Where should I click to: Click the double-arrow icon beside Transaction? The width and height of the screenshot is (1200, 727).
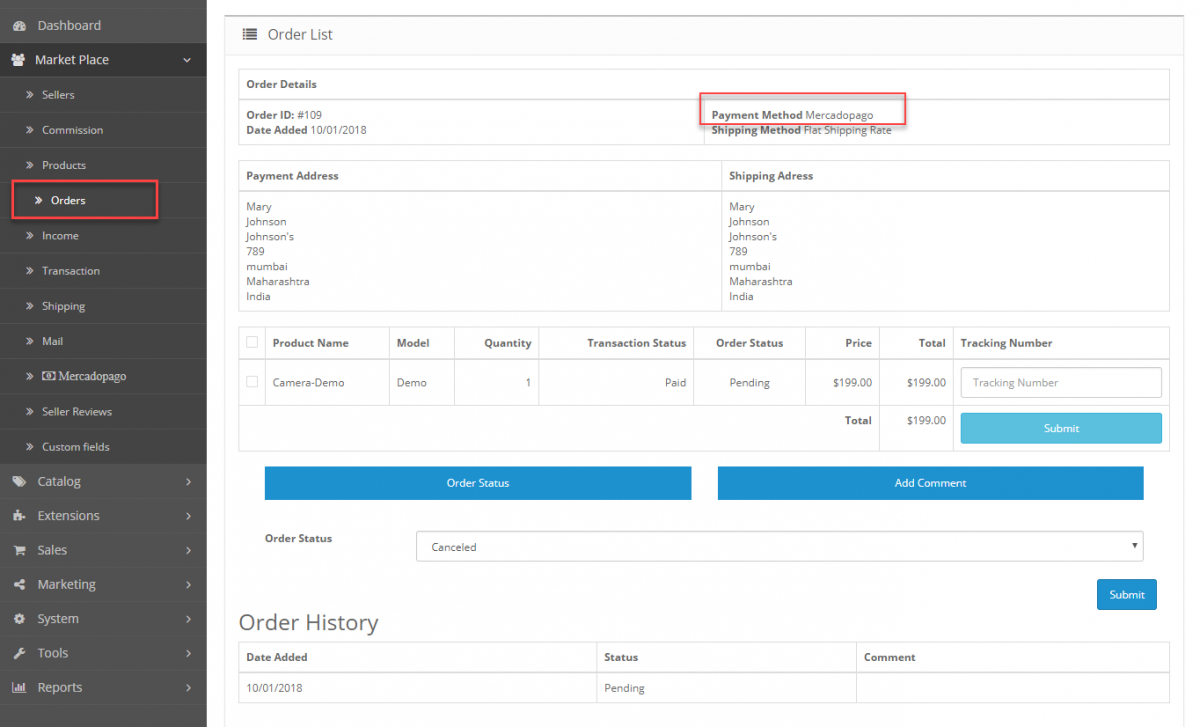30,271
